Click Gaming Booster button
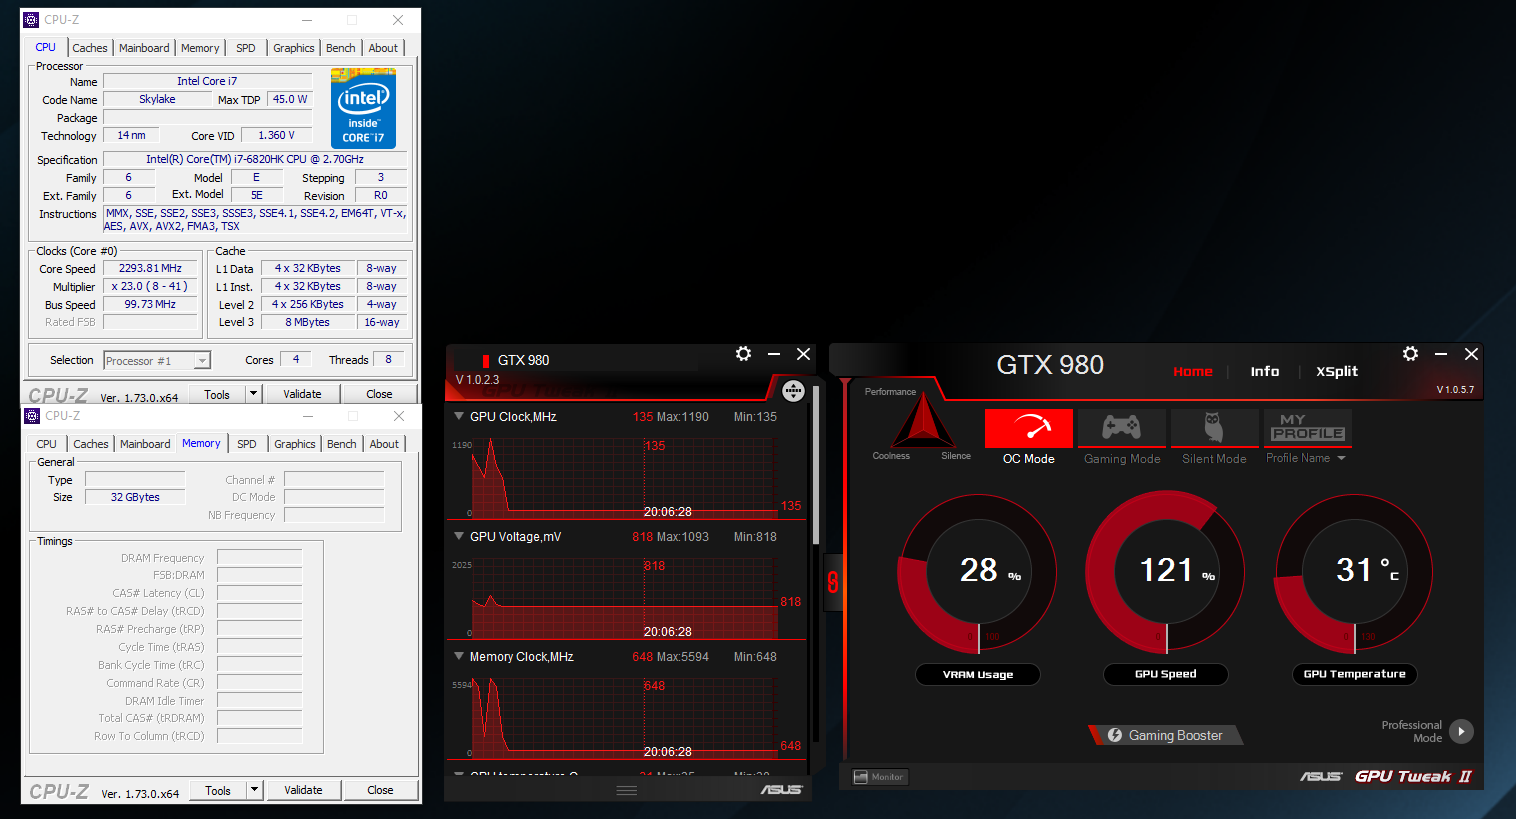 pos(1166,735)
